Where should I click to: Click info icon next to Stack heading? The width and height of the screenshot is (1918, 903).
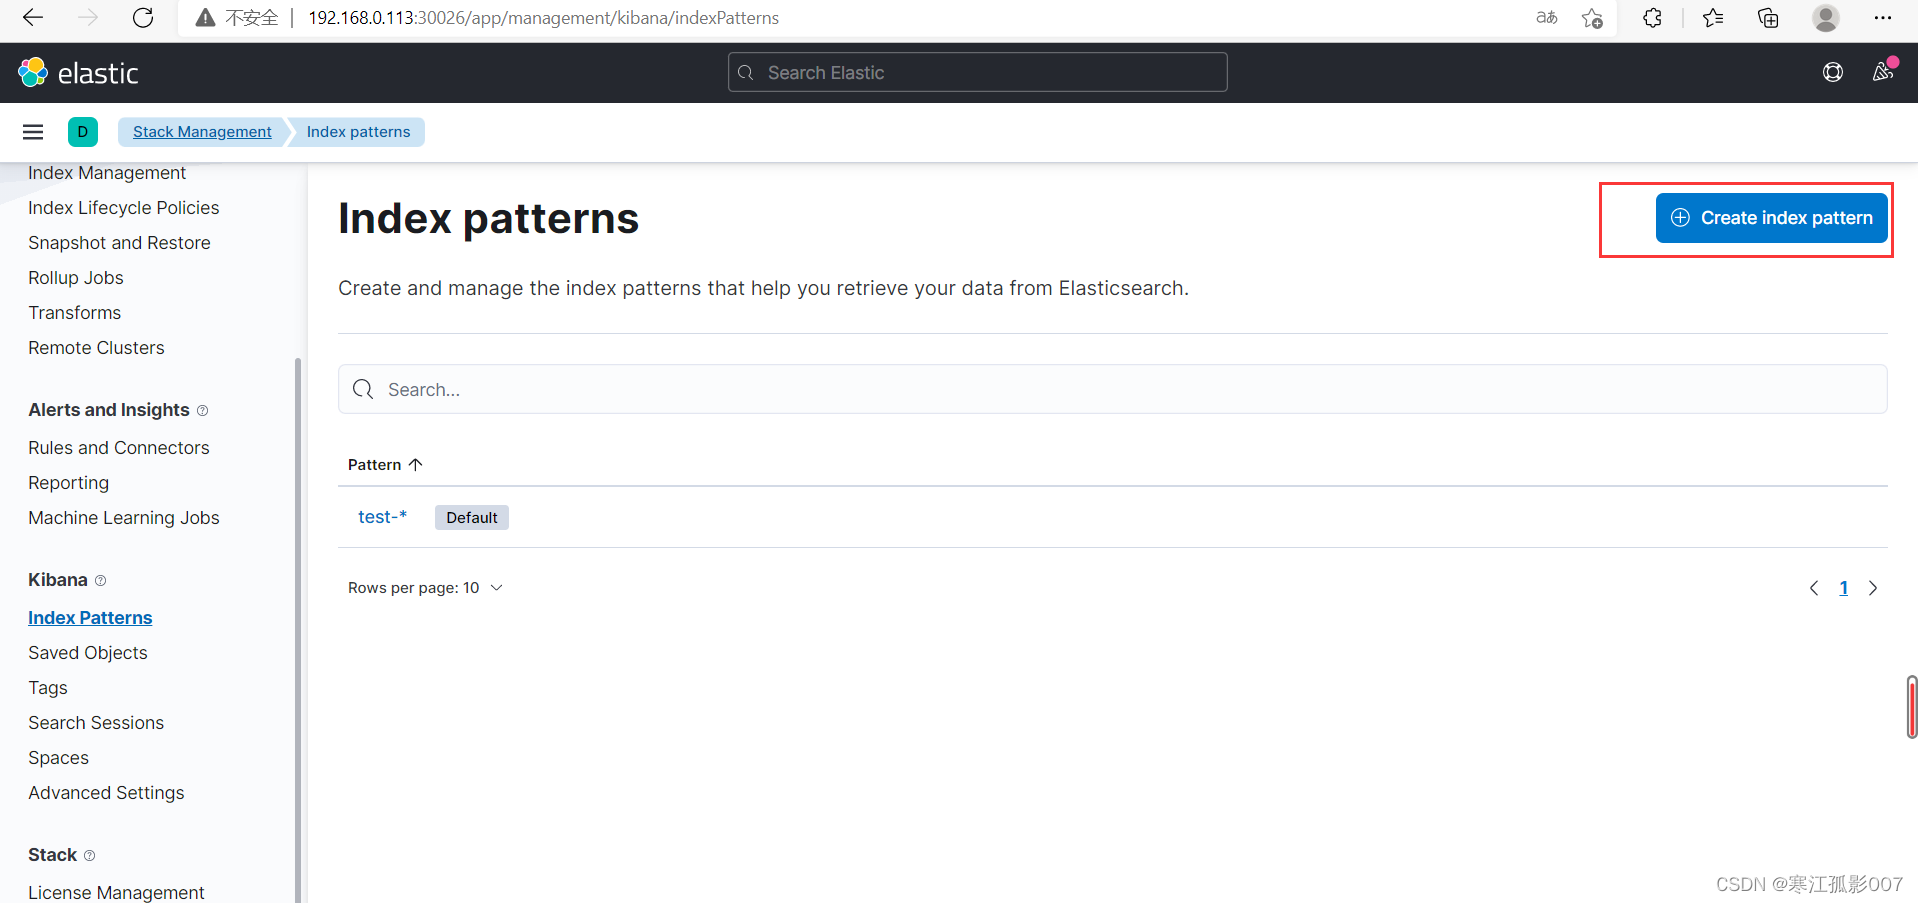coord(89,856)
